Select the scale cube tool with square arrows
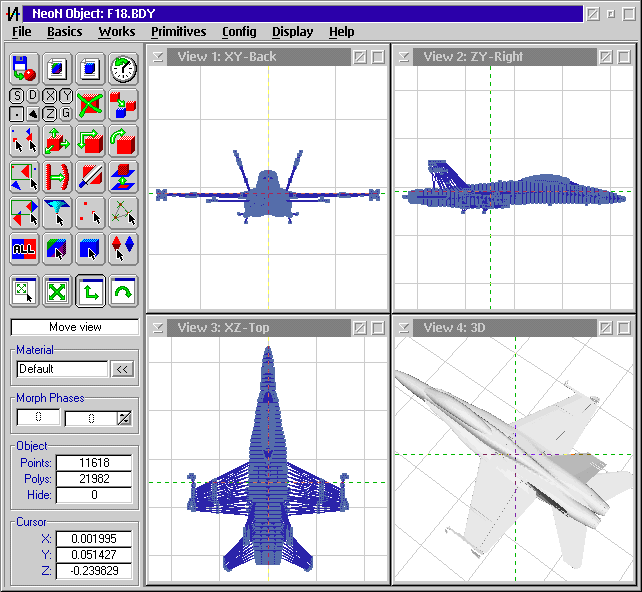642x592 pixels. [x=90, y=141]
